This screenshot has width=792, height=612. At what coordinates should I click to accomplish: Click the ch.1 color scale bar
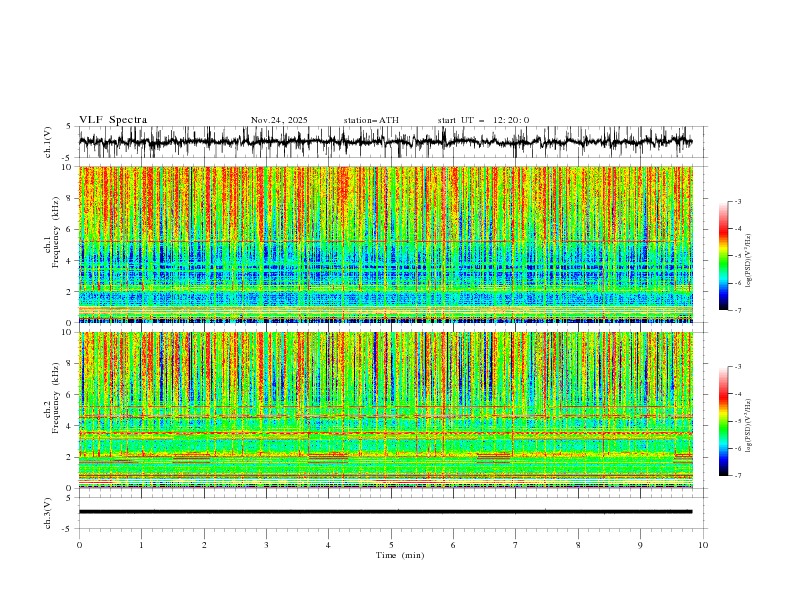tap(723, 256)
